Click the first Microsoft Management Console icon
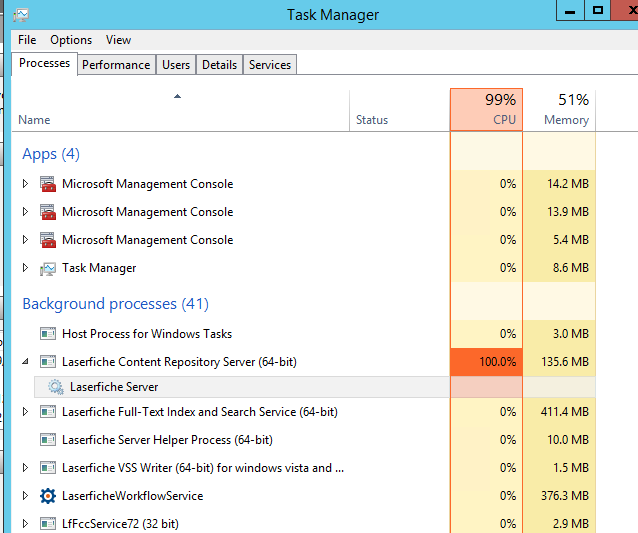 point(47,184)
